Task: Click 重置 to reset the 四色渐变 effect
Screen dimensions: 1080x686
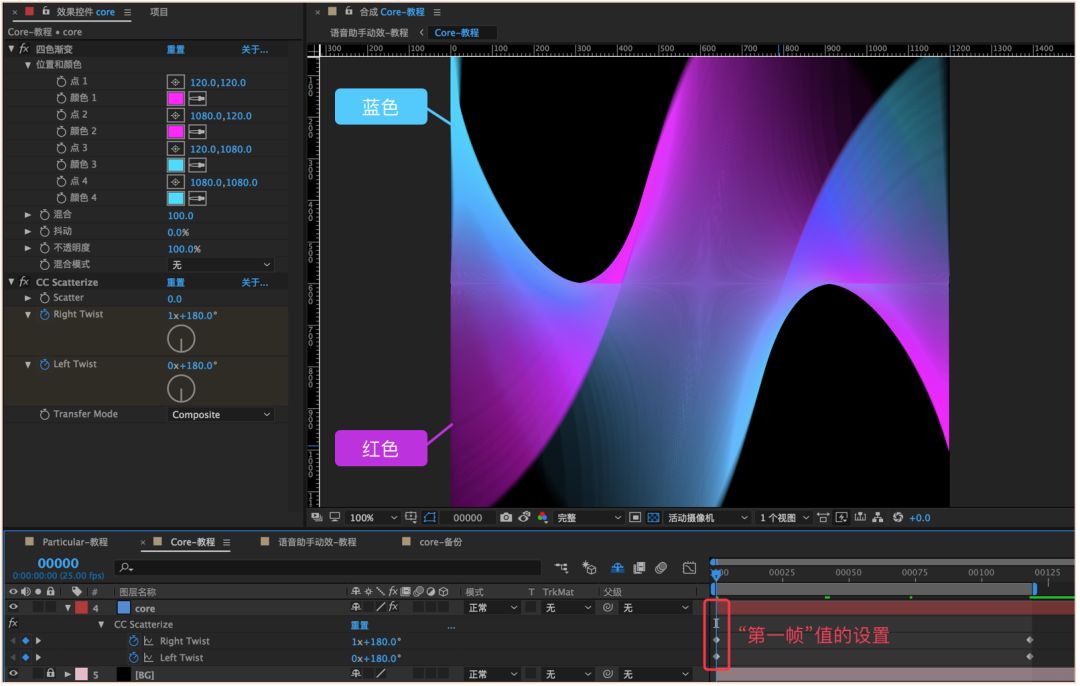Action: pyautogui.click(x=176, y=50)
